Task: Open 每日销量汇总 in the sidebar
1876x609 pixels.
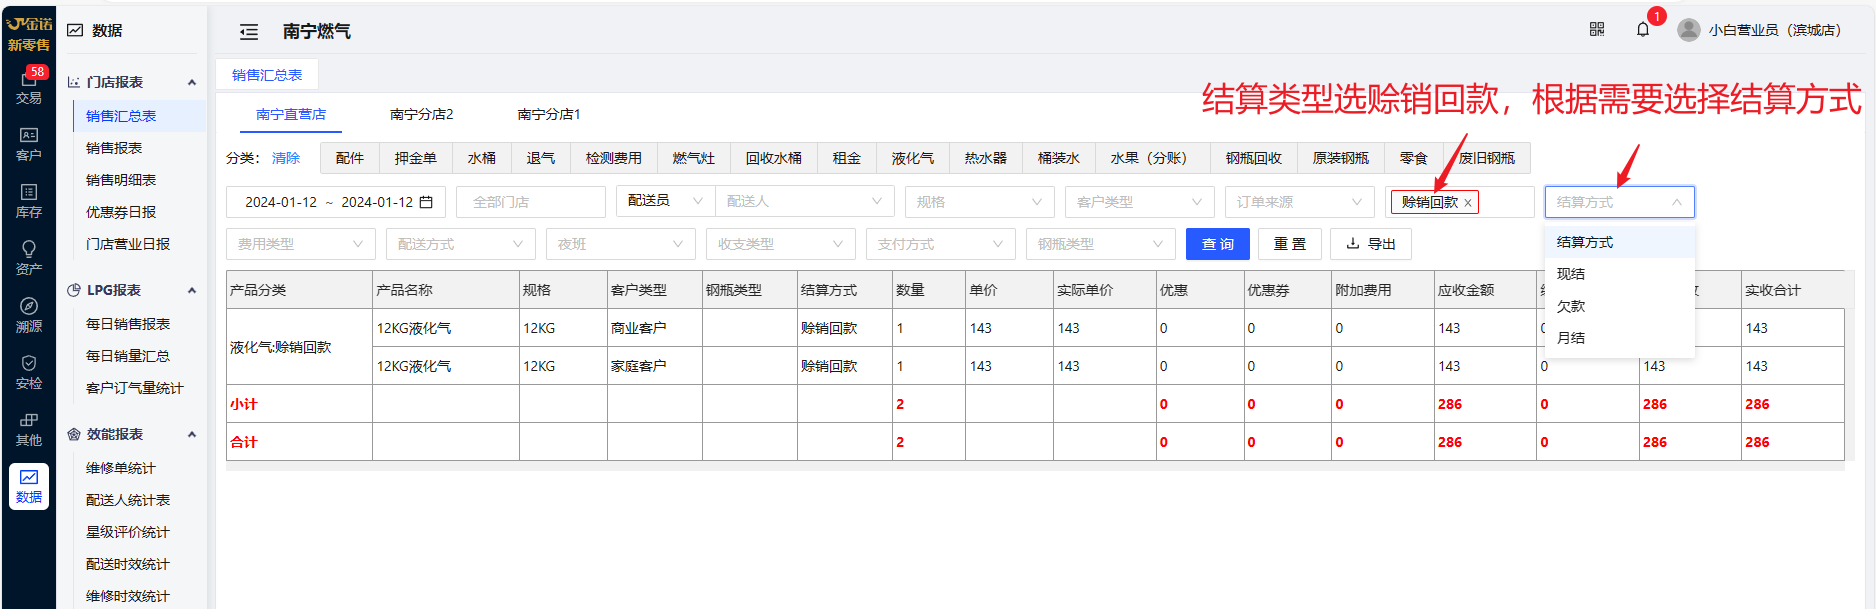Action: [128, 356]
